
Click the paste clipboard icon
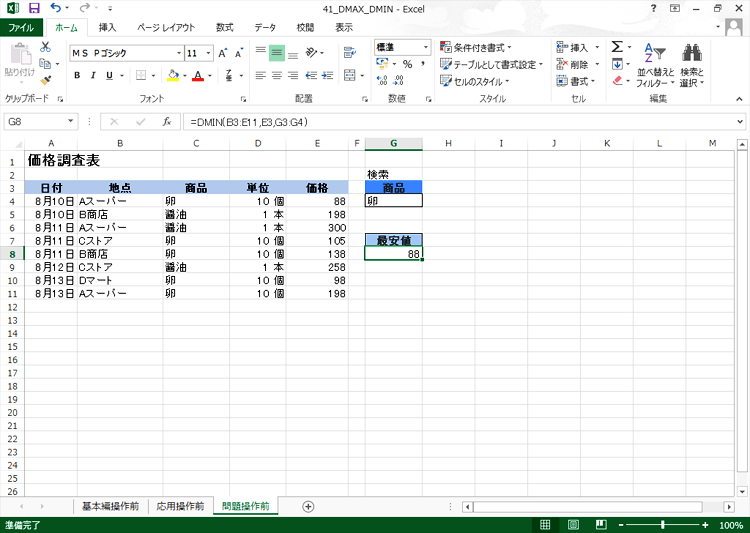pyautogui.click(x=21, y=54)
